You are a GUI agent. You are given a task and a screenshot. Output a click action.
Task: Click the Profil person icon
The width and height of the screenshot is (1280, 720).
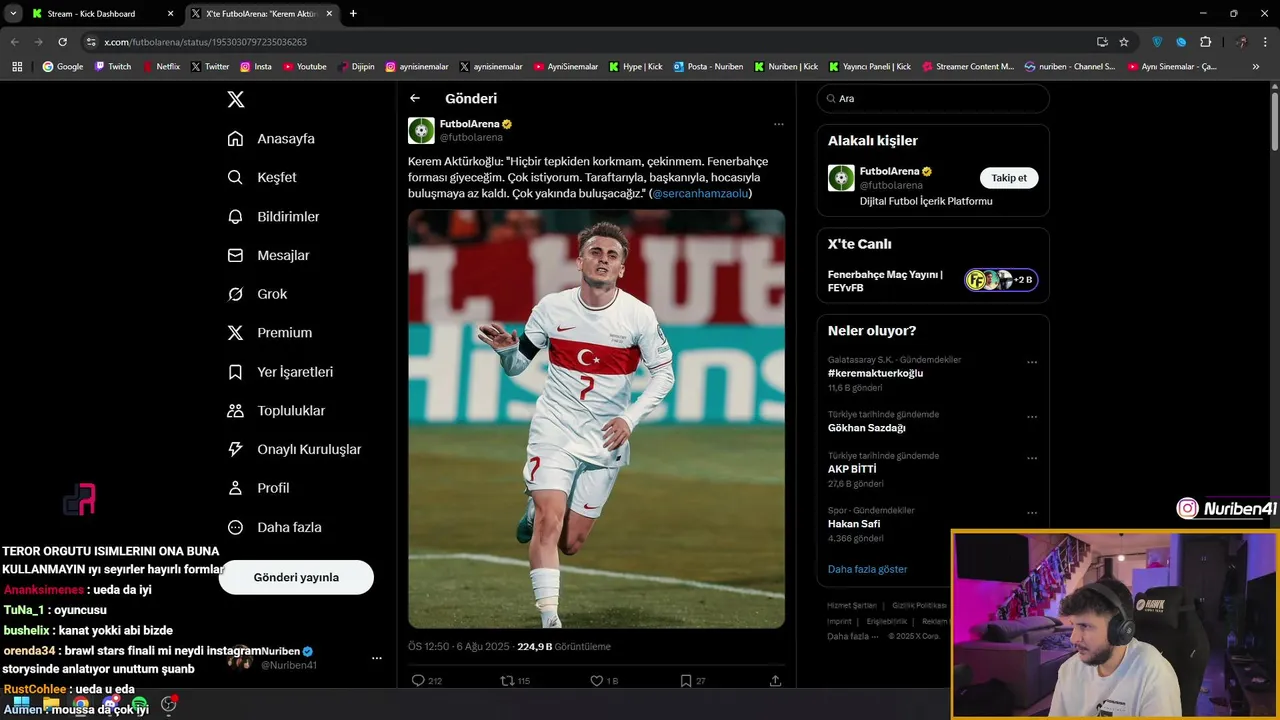click(235, 488)
